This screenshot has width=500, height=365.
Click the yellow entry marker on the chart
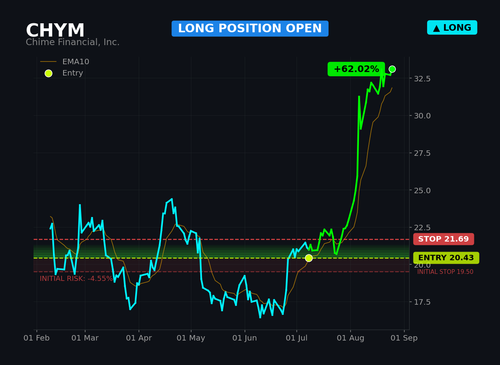click(309, 258)
